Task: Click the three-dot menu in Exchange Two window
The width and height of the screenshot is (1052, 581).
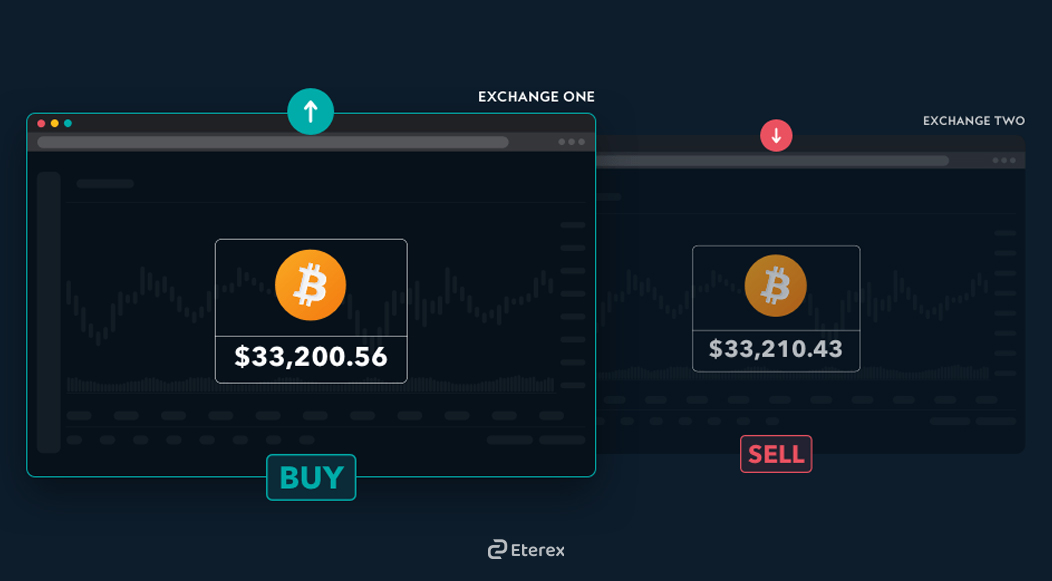Action: pos(1004,160)
